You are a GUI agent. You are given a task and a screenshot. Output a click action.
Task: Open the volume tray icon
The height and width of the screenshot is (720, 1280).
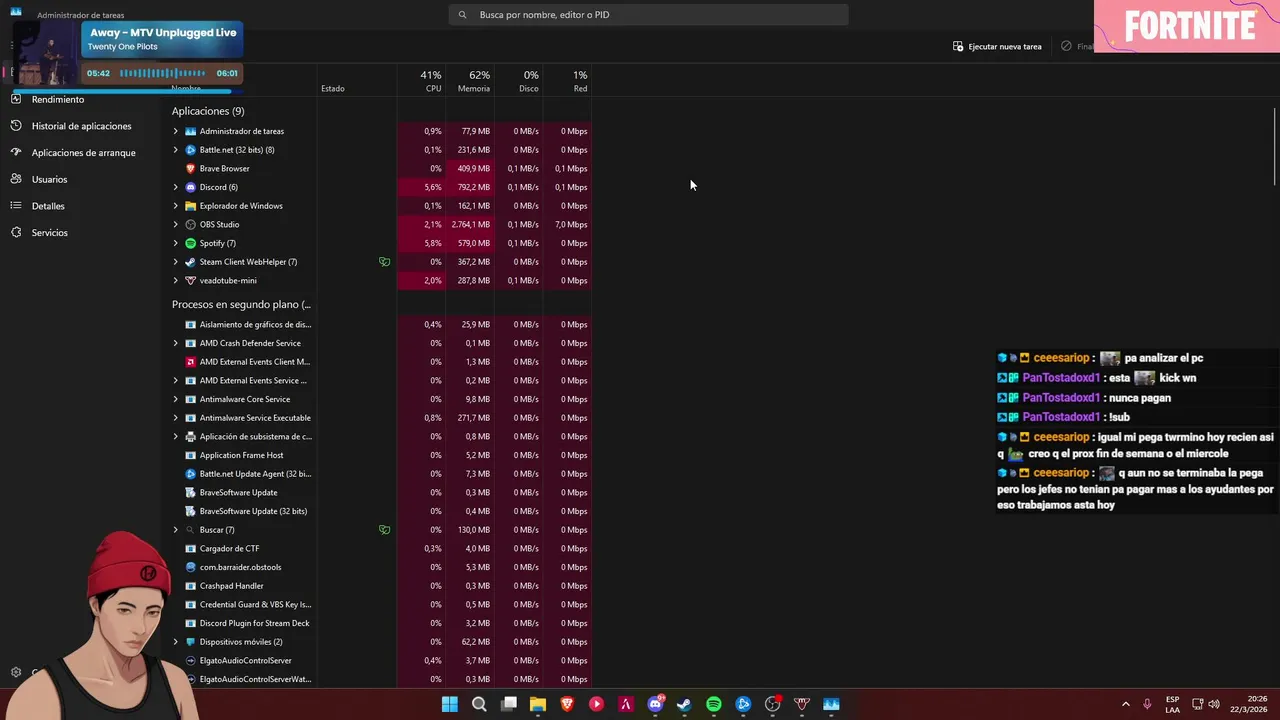[1214, 704]
